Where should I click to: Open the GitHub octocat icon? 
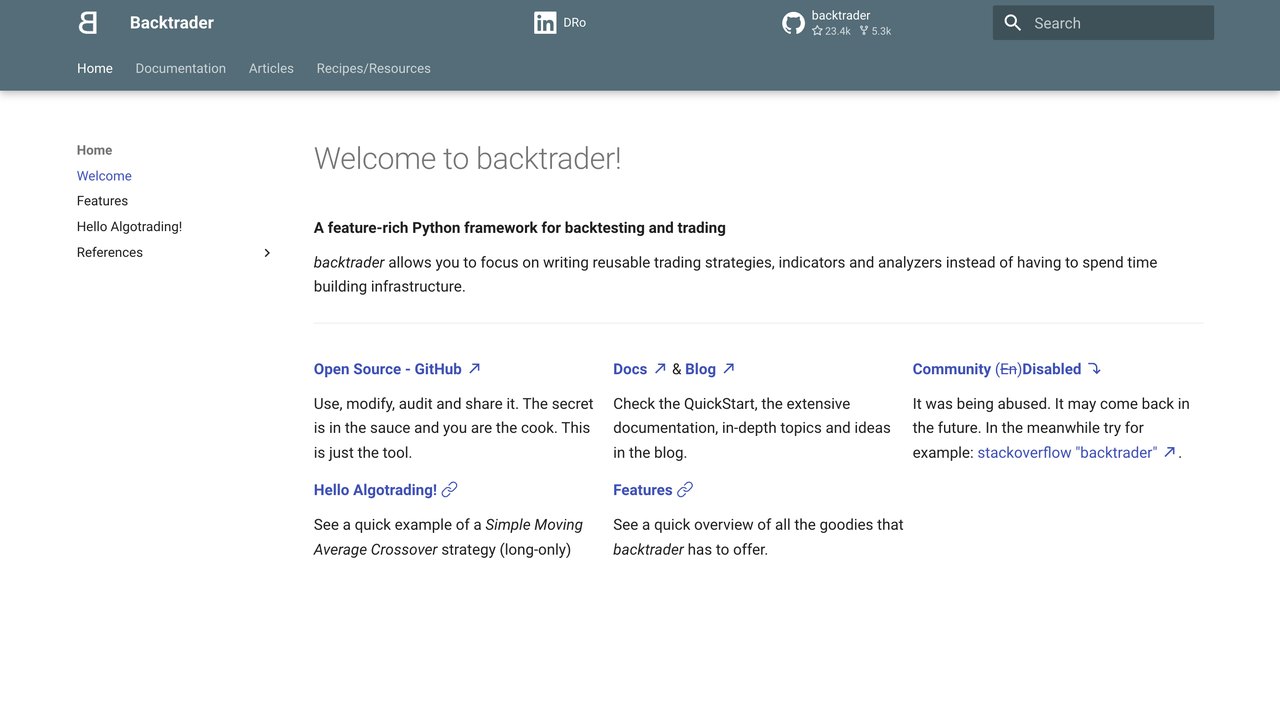point(793,23)
